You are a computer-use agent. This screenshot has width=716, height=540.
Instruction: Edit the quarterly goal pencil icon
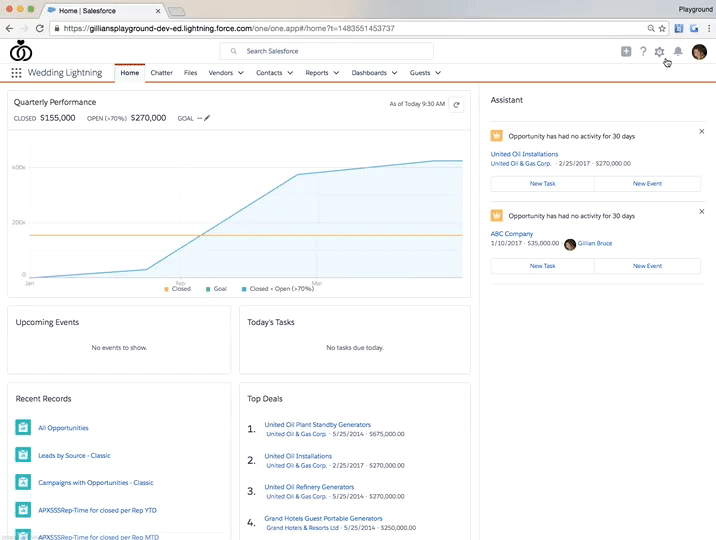click(x=207, y=118)
